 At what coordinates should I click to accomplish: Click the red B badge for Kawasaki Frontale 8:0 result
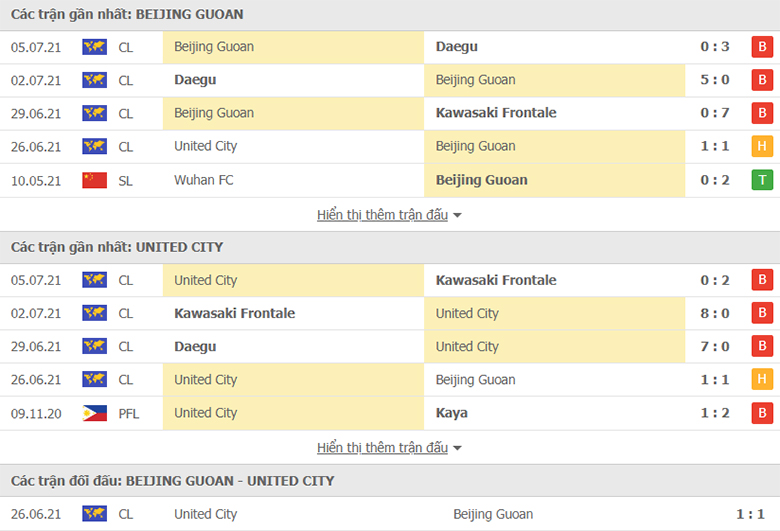click(x=762, y=313)
